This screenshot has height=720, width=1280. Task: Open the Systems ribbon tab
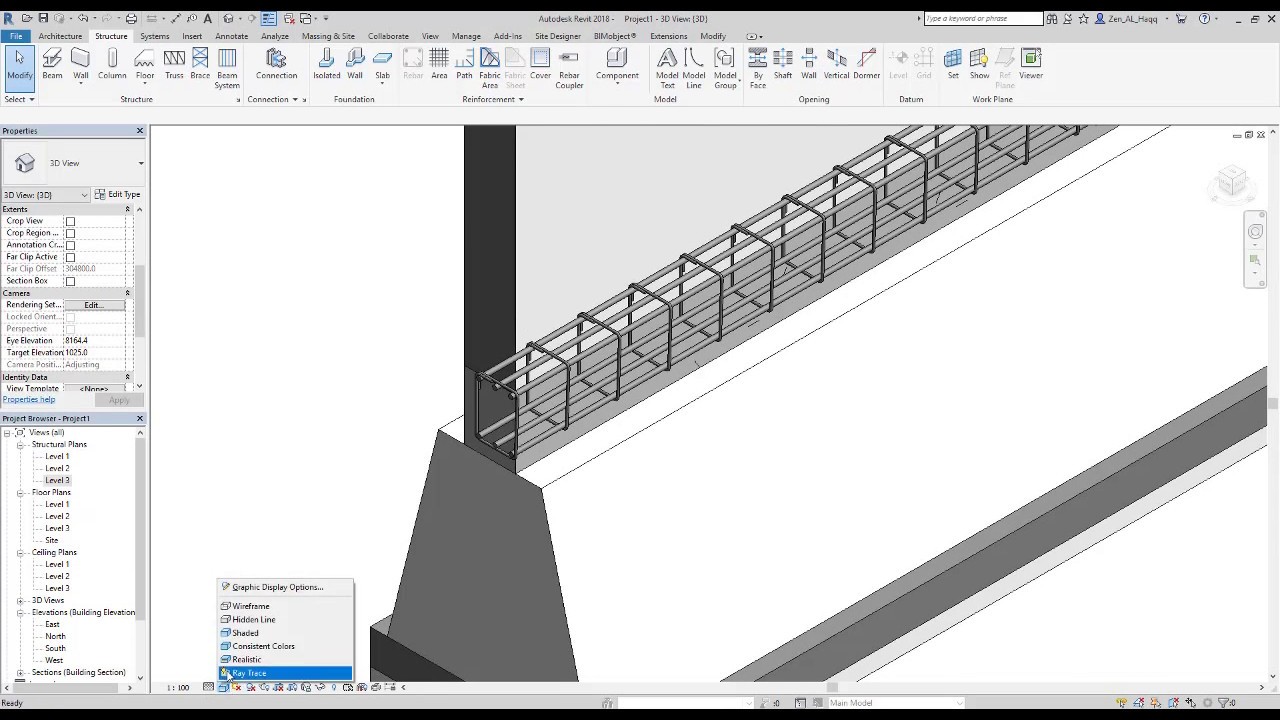[x=154, y=36]
